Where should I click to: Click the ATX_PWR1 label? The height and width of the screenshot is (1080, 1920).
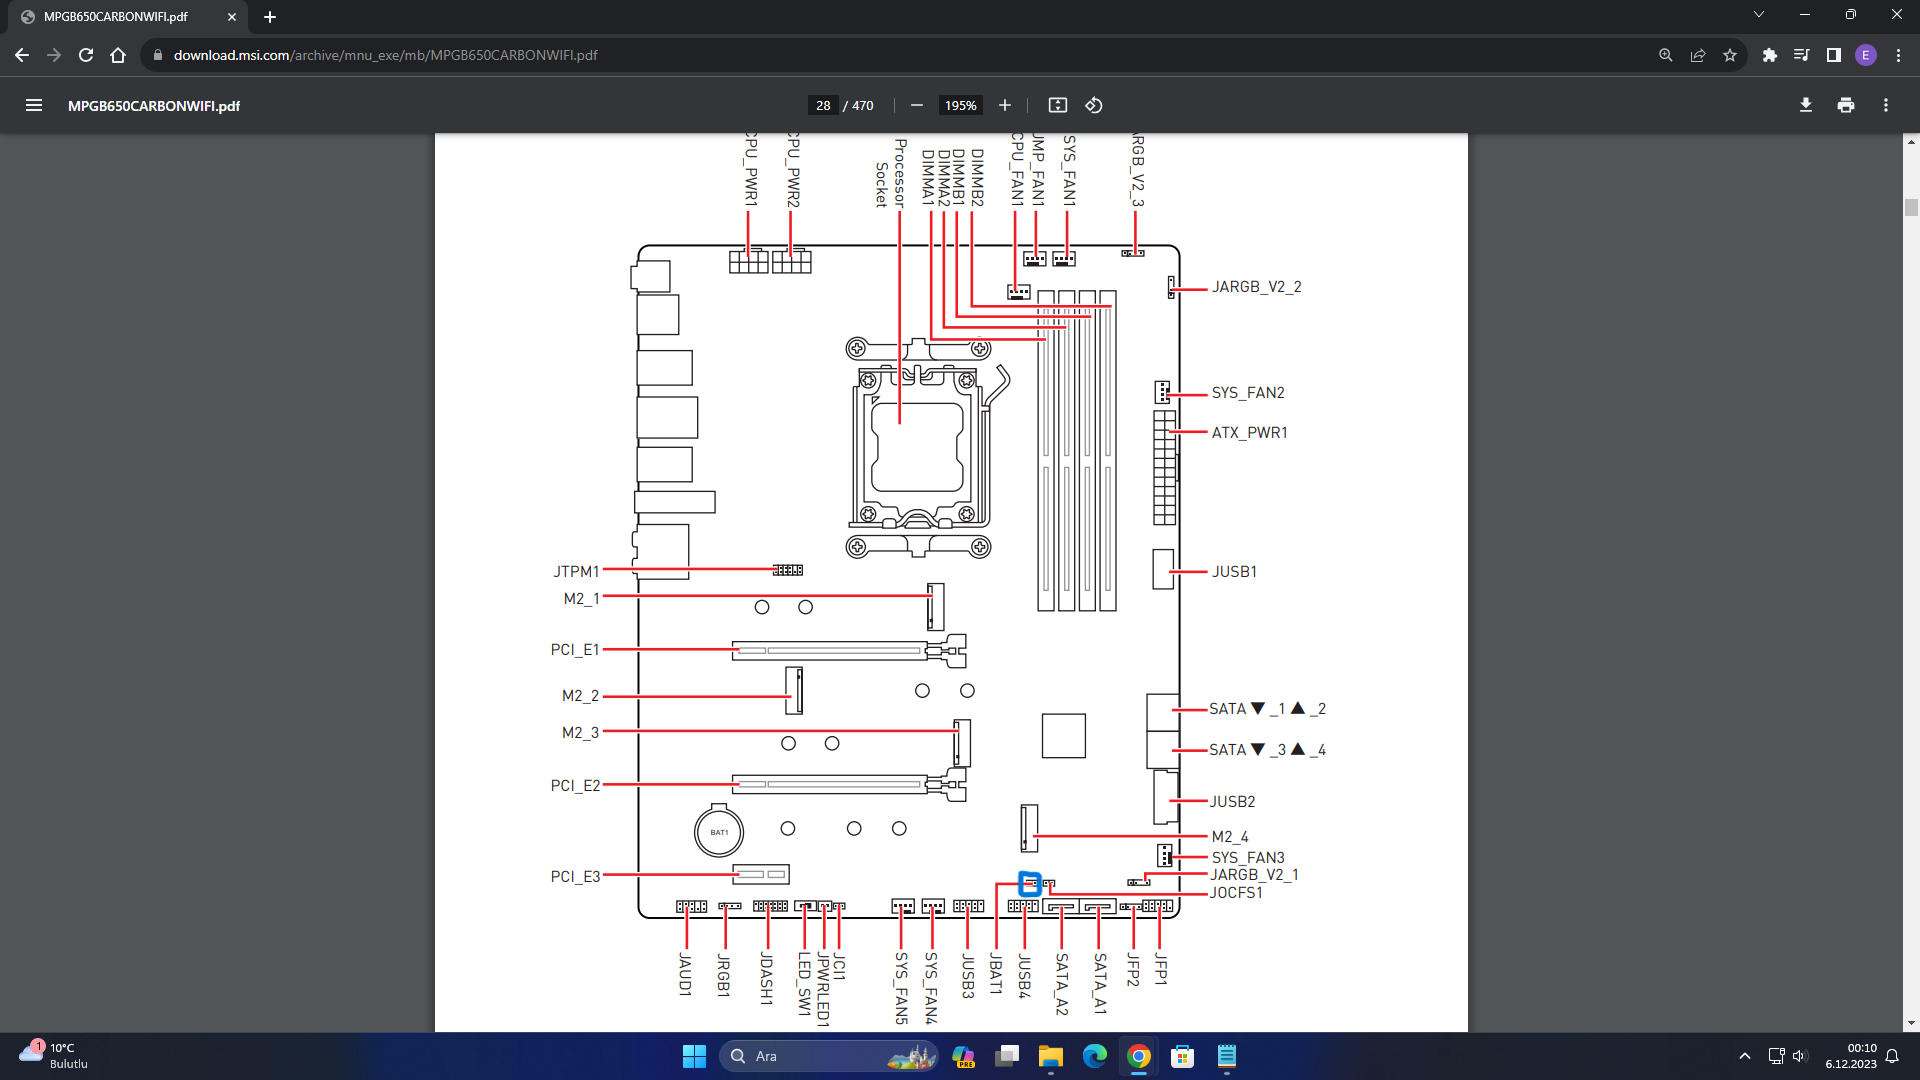[1249, 433]
